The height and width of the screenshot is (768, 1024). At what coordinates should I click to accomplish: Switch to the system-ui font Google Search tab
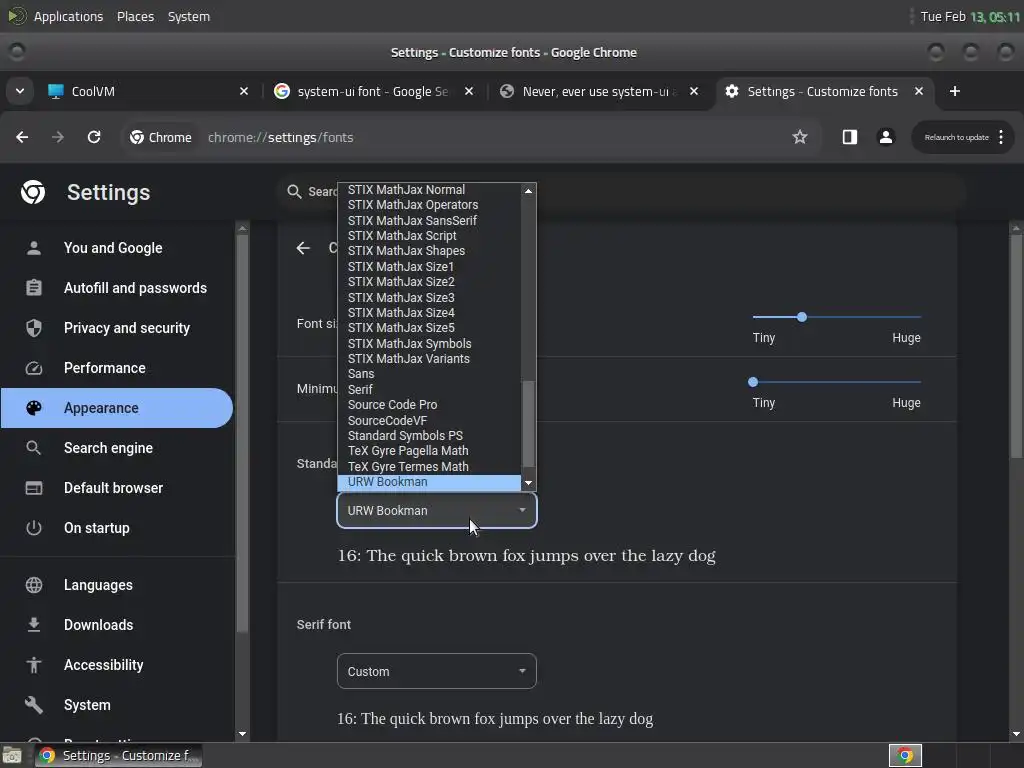(x=373, y=91)
